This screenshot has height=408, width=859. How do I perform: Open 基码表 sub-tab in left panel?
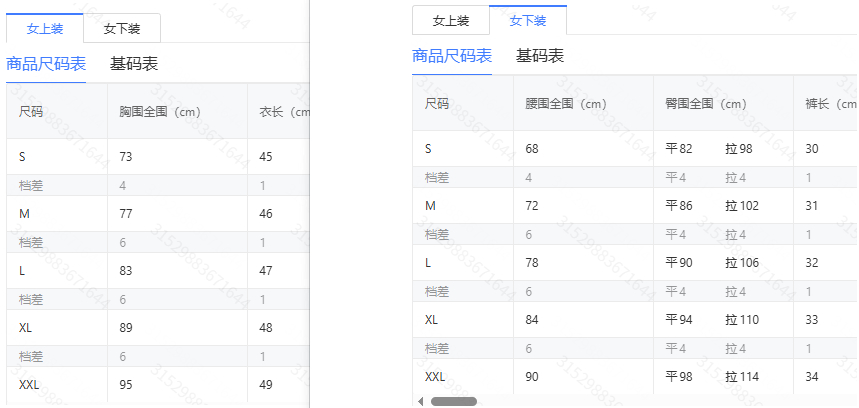coord(134,64)
